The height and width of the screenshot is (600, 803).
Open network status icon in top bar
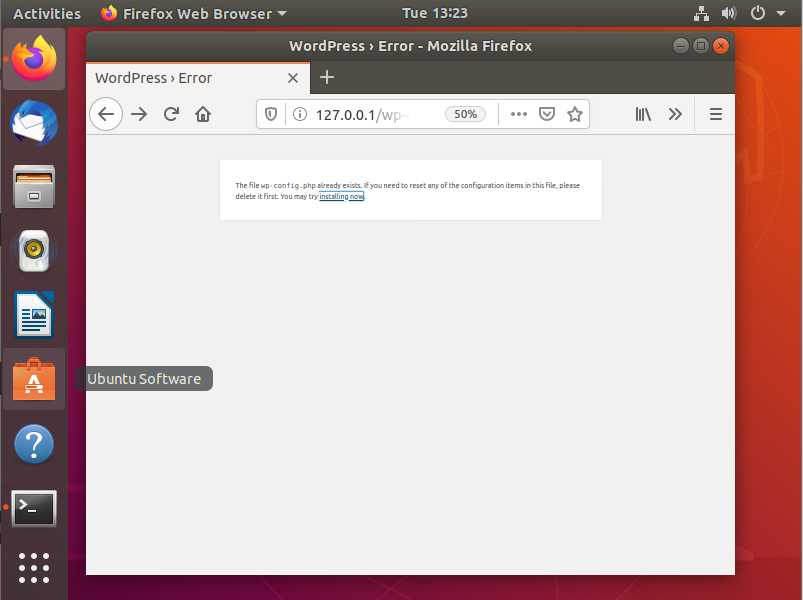702,13
